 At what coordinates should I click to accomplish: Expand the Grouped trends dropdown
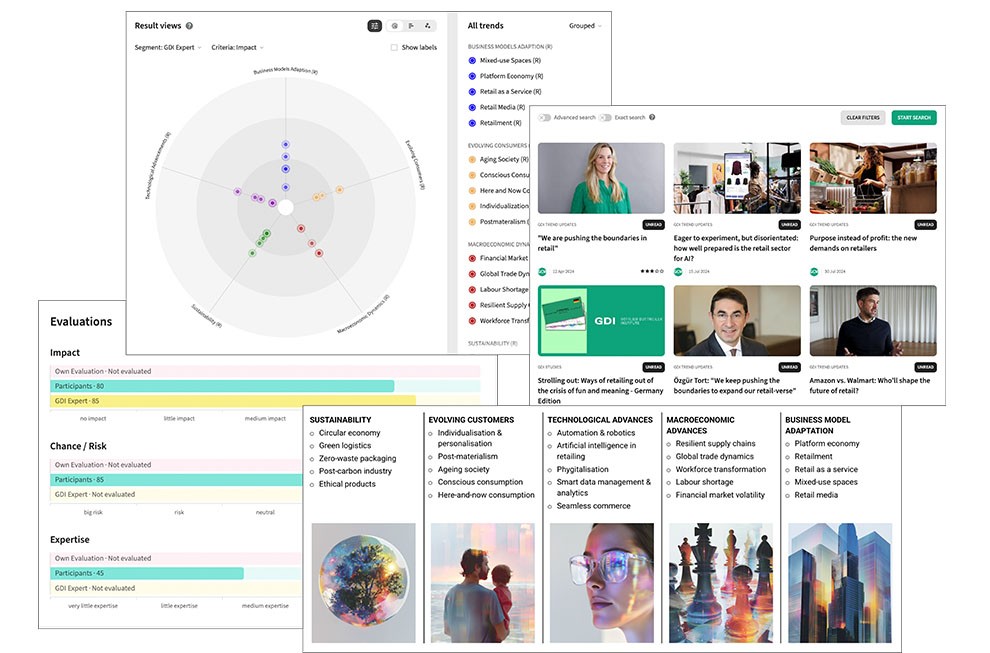585,26
